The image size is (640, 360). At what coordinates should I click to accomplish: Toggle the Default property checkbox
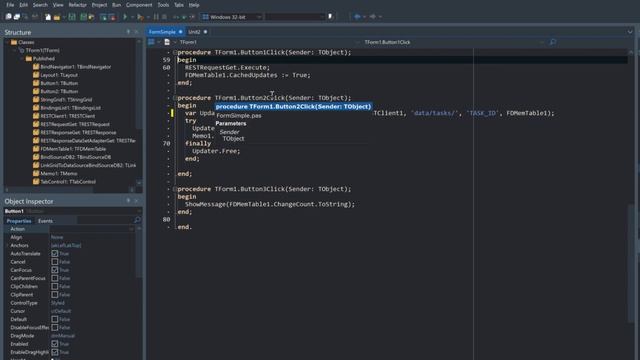click(55, 319)
